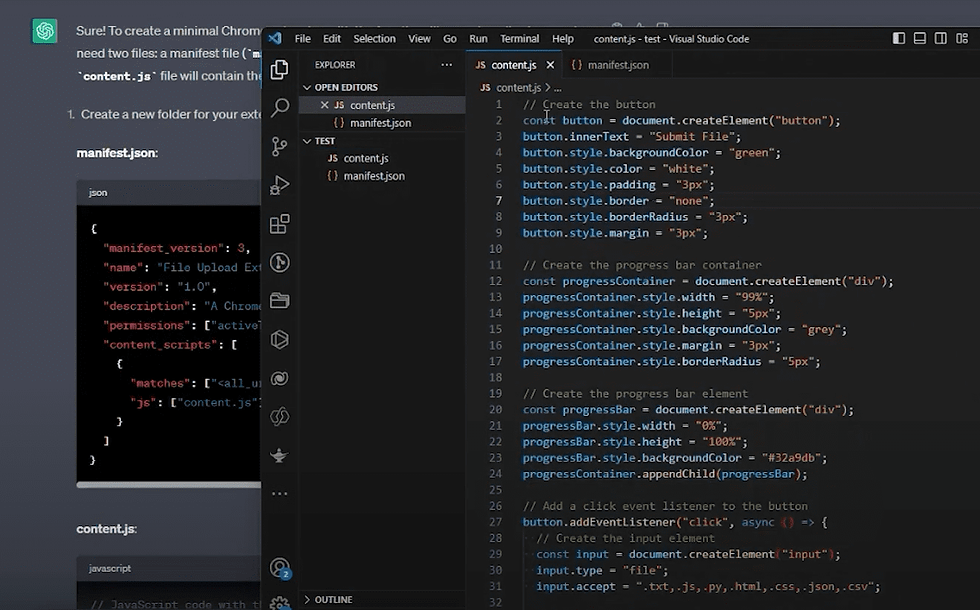980x610 pixels.
Task: Click the 'content.js:' heading in ChatGPT page
Action: (x=107, y=529)
